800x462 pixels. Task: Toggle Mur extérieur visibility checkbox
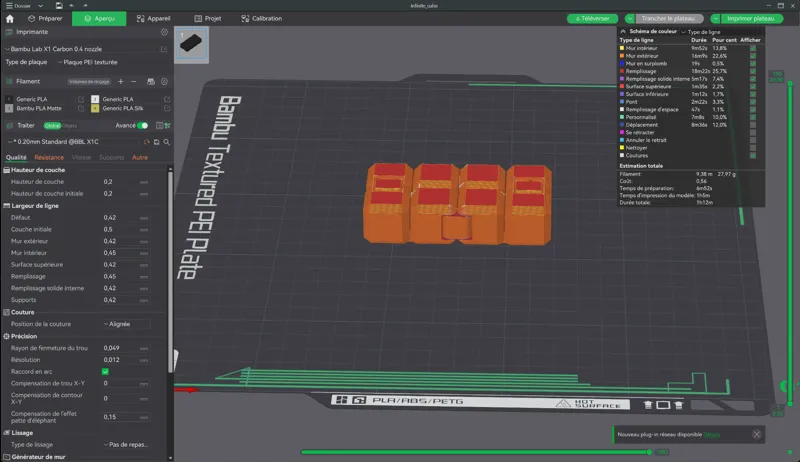[753, 56]
